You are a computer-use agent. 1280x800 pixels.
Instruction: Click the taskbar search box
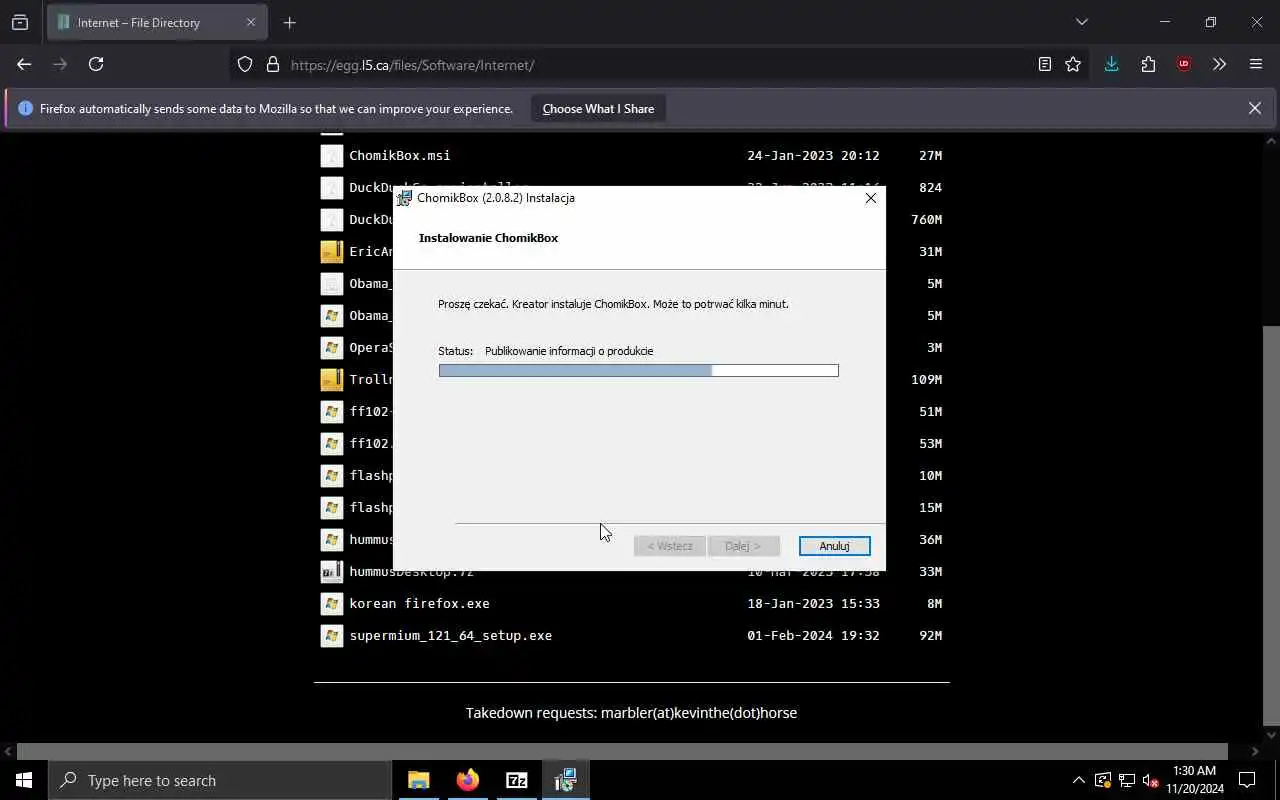(220, 780)
